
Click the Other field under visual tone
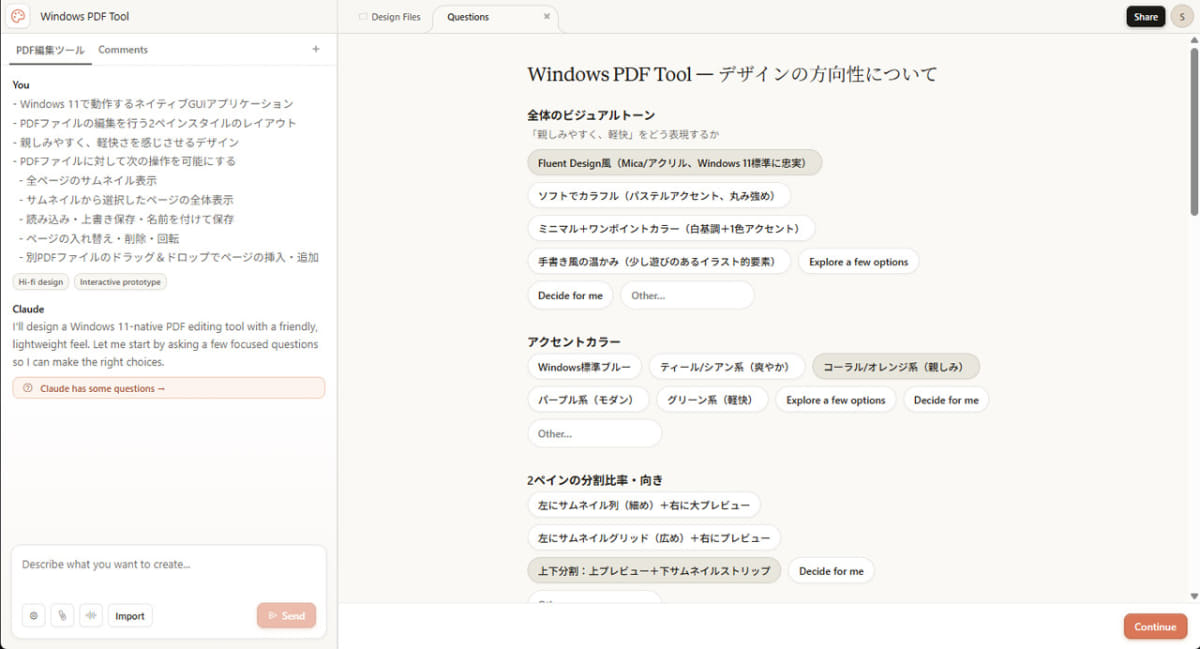(687, 295)
